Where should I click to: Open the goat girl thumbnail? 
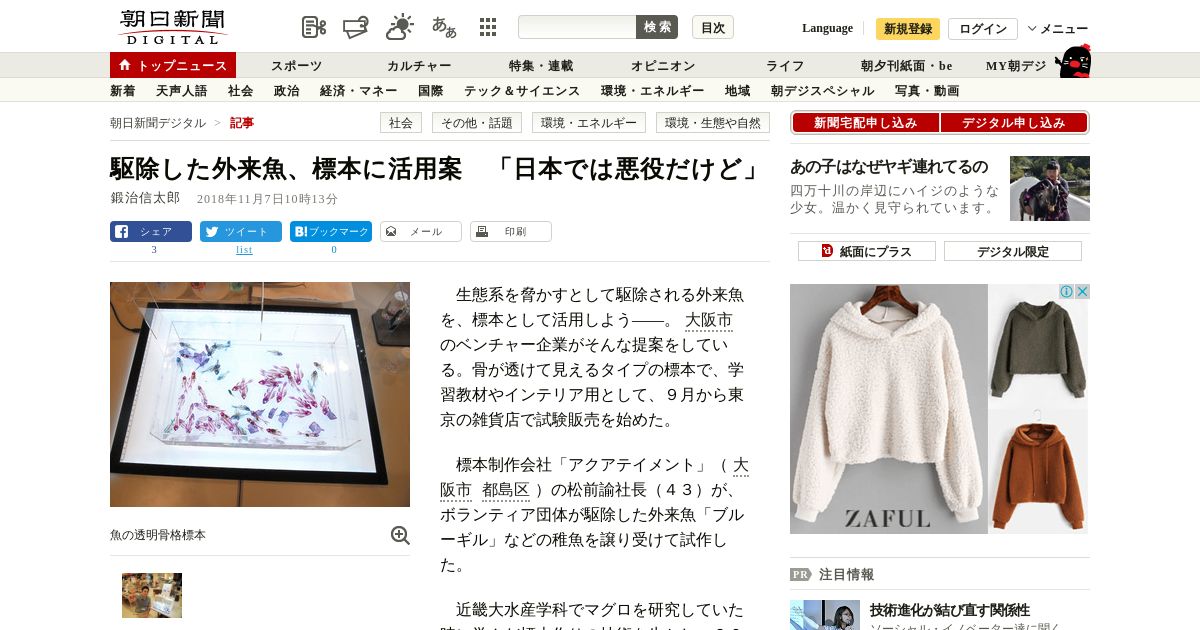tap(1050, 188)
